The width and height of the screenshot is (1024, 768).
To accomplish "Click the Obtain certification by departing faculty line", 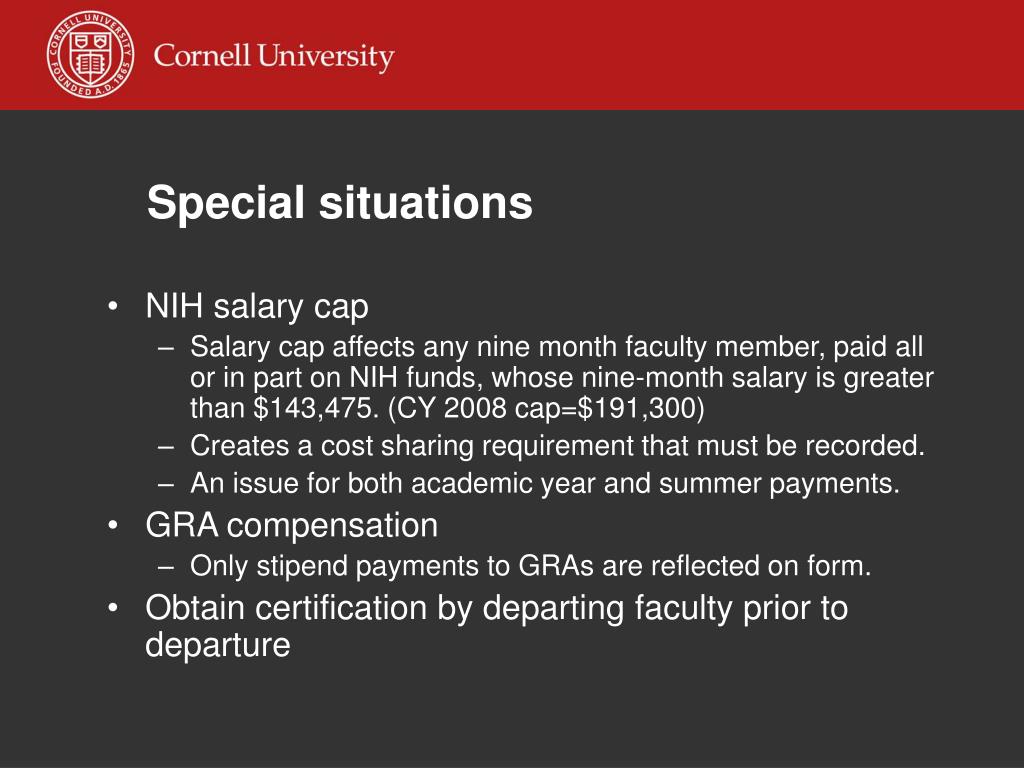I will point(496,608).
